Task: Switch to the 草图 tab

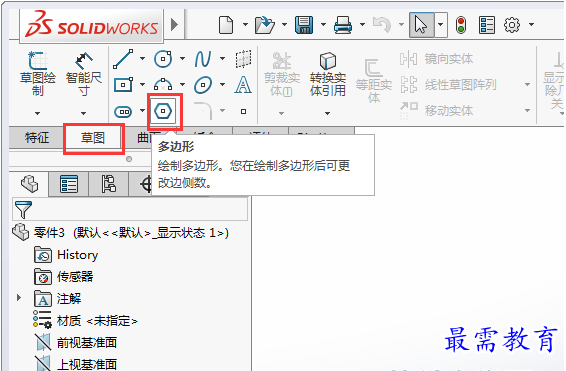Action: click(x=93, y=138)
